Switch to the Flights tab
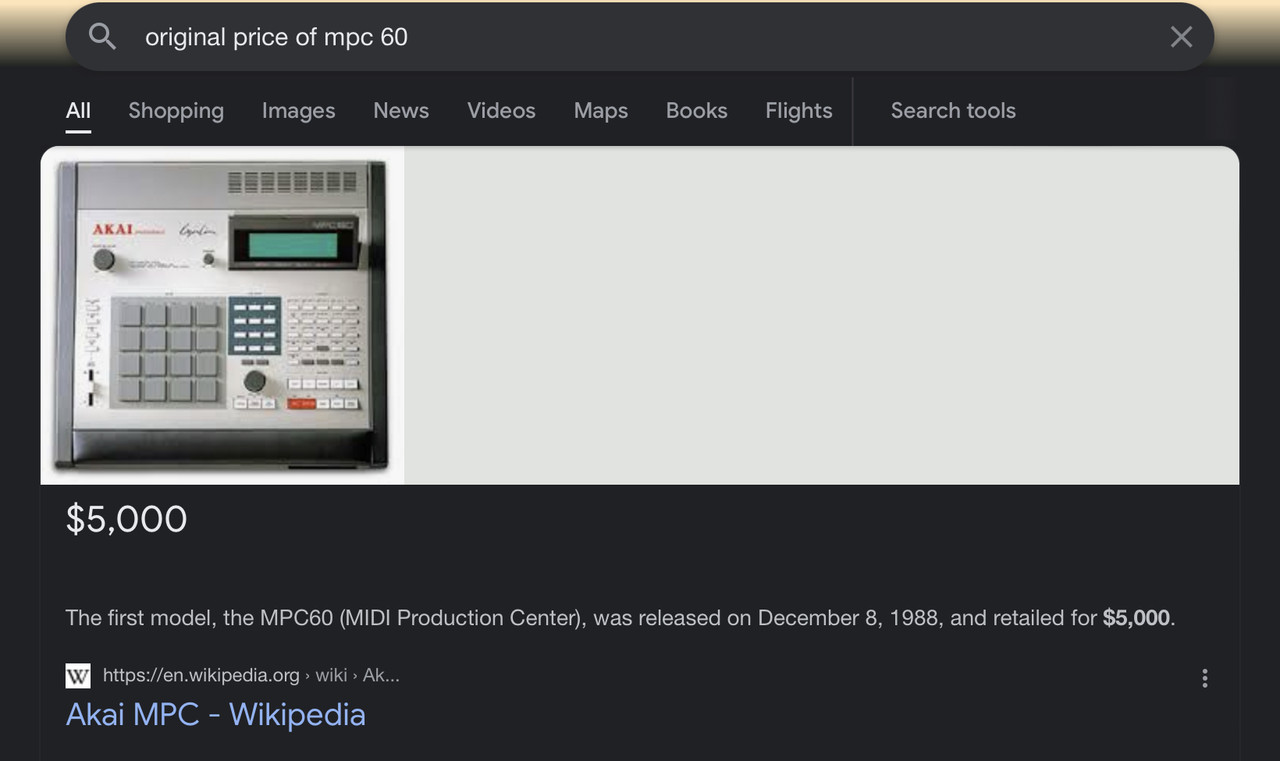Screen dimensions: 1280x761 click(x=799, y=111)
